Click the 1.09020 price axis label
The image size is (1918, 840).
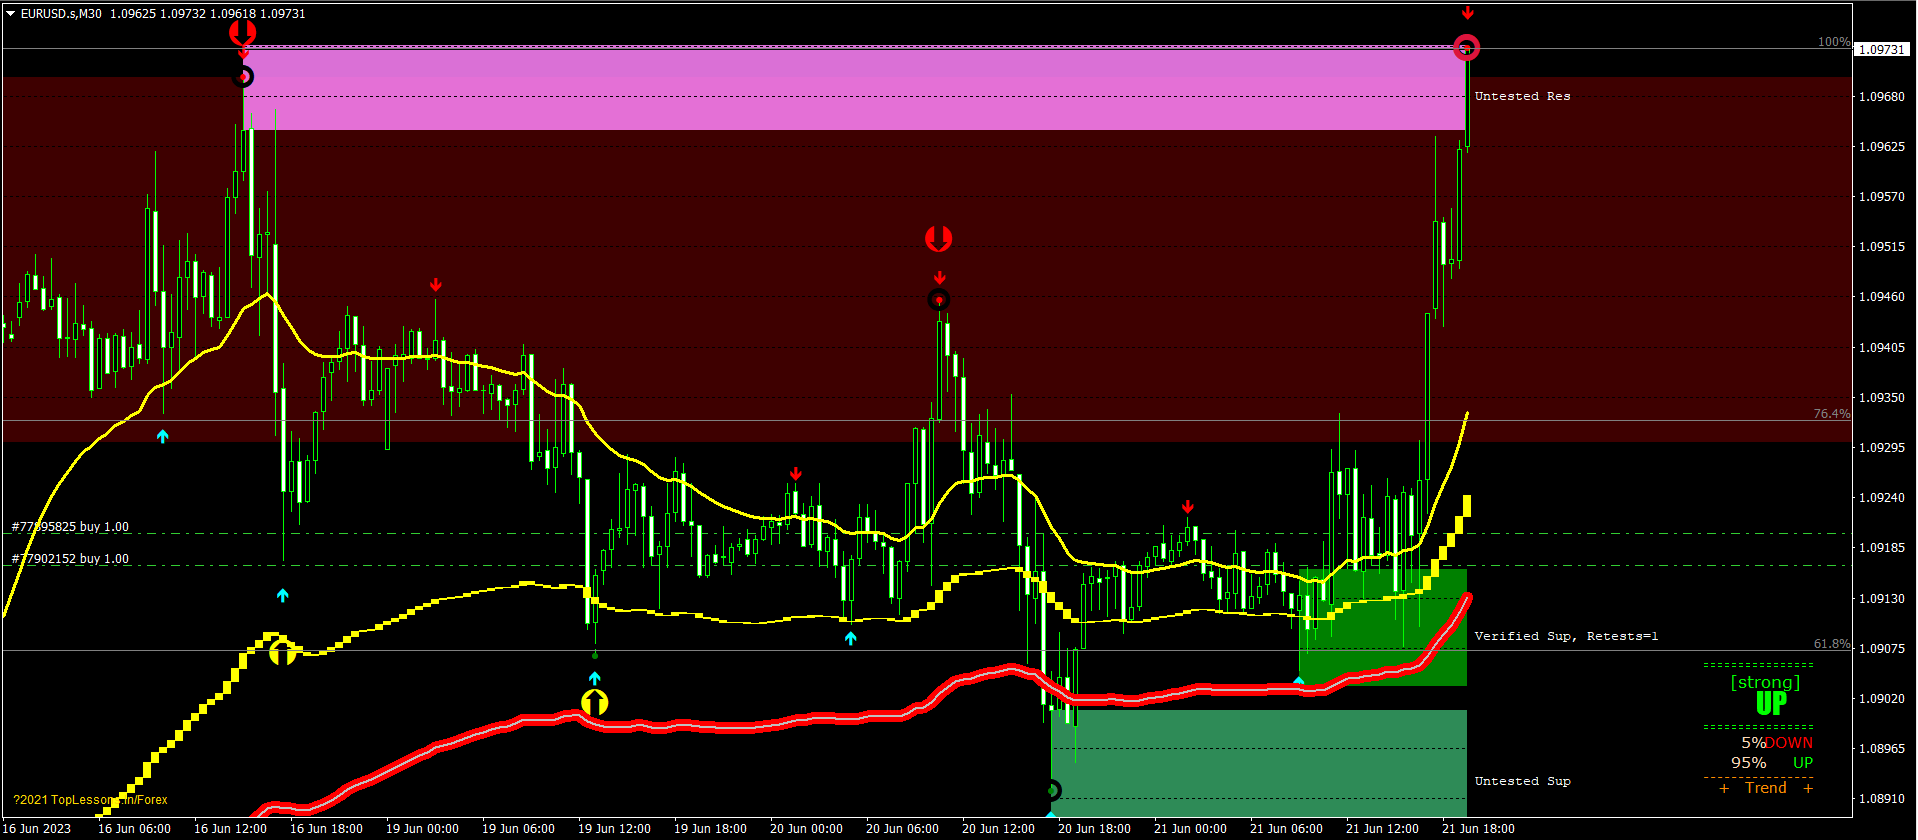point(1882,699)
